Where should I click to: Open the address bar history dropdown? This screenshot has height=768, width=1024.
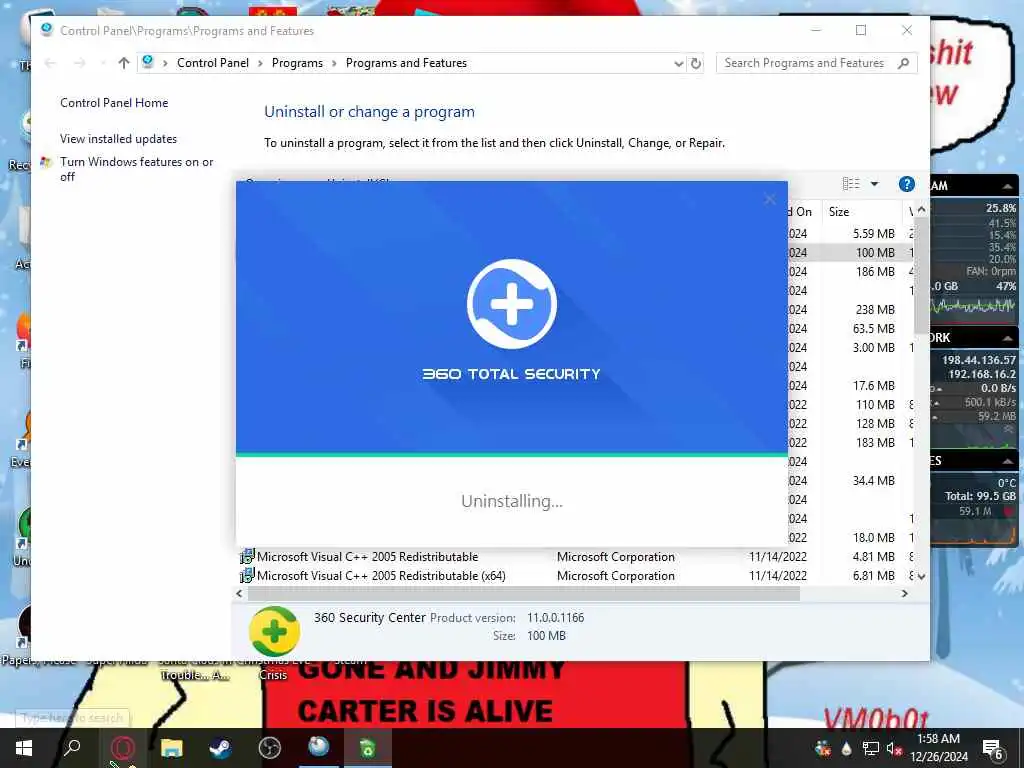(x=679, y=63)
